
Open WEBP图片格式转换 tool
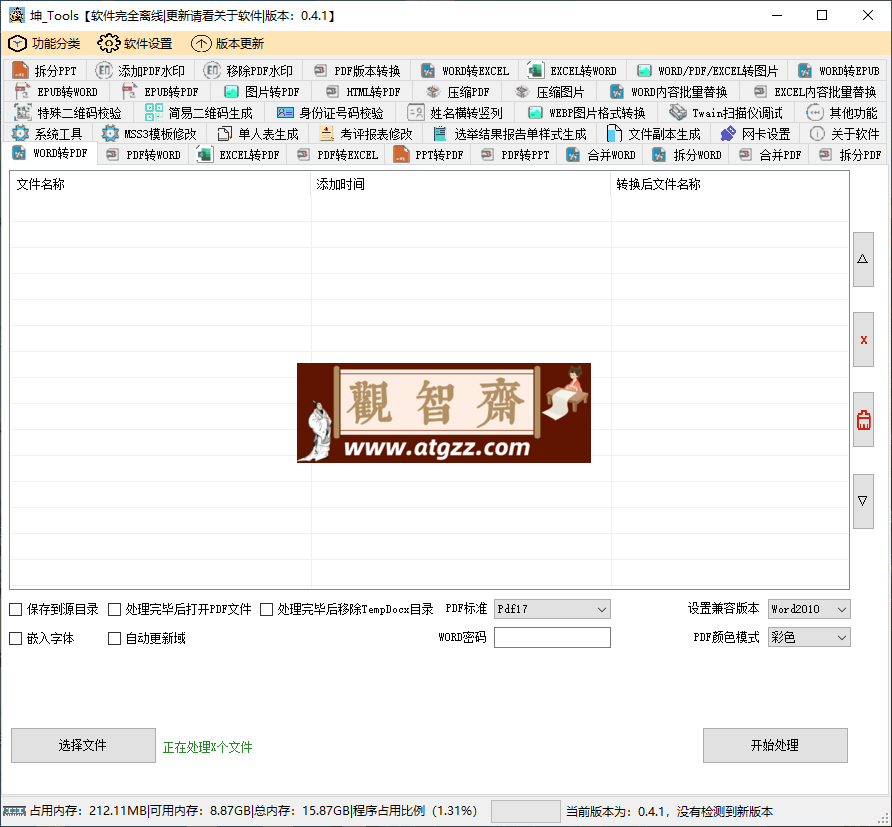coord(587,113)
